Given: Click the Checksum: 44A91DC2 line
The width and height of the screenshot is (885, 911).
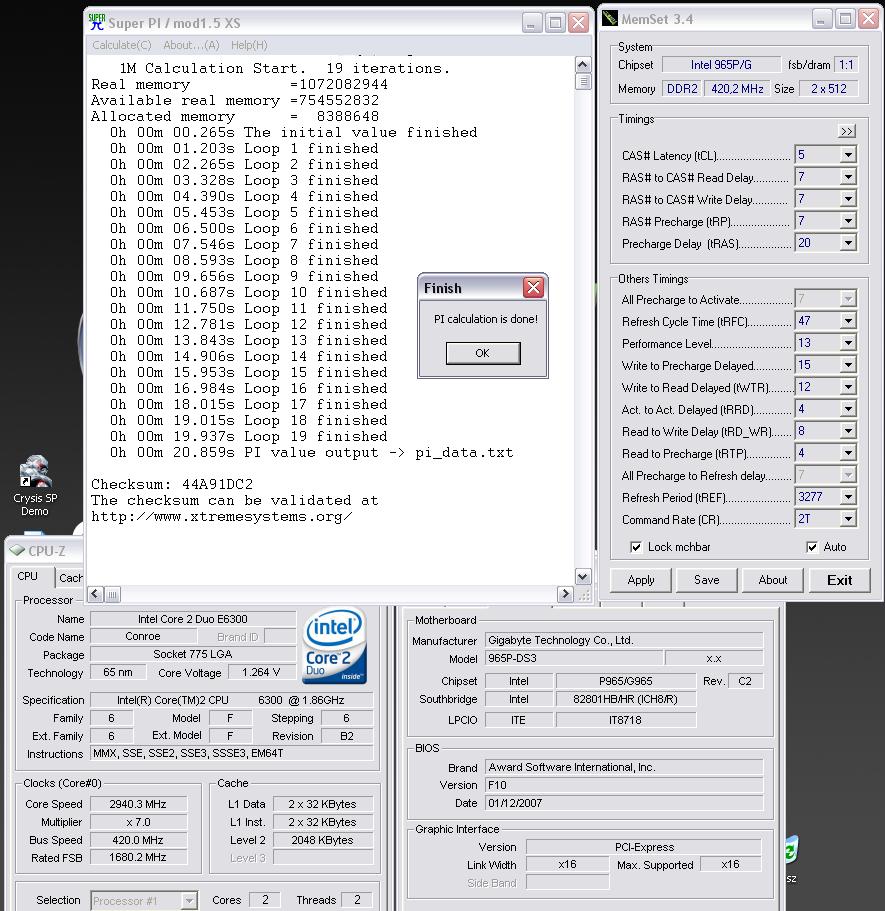Looking at the screenshot, I should pos(172,484).
